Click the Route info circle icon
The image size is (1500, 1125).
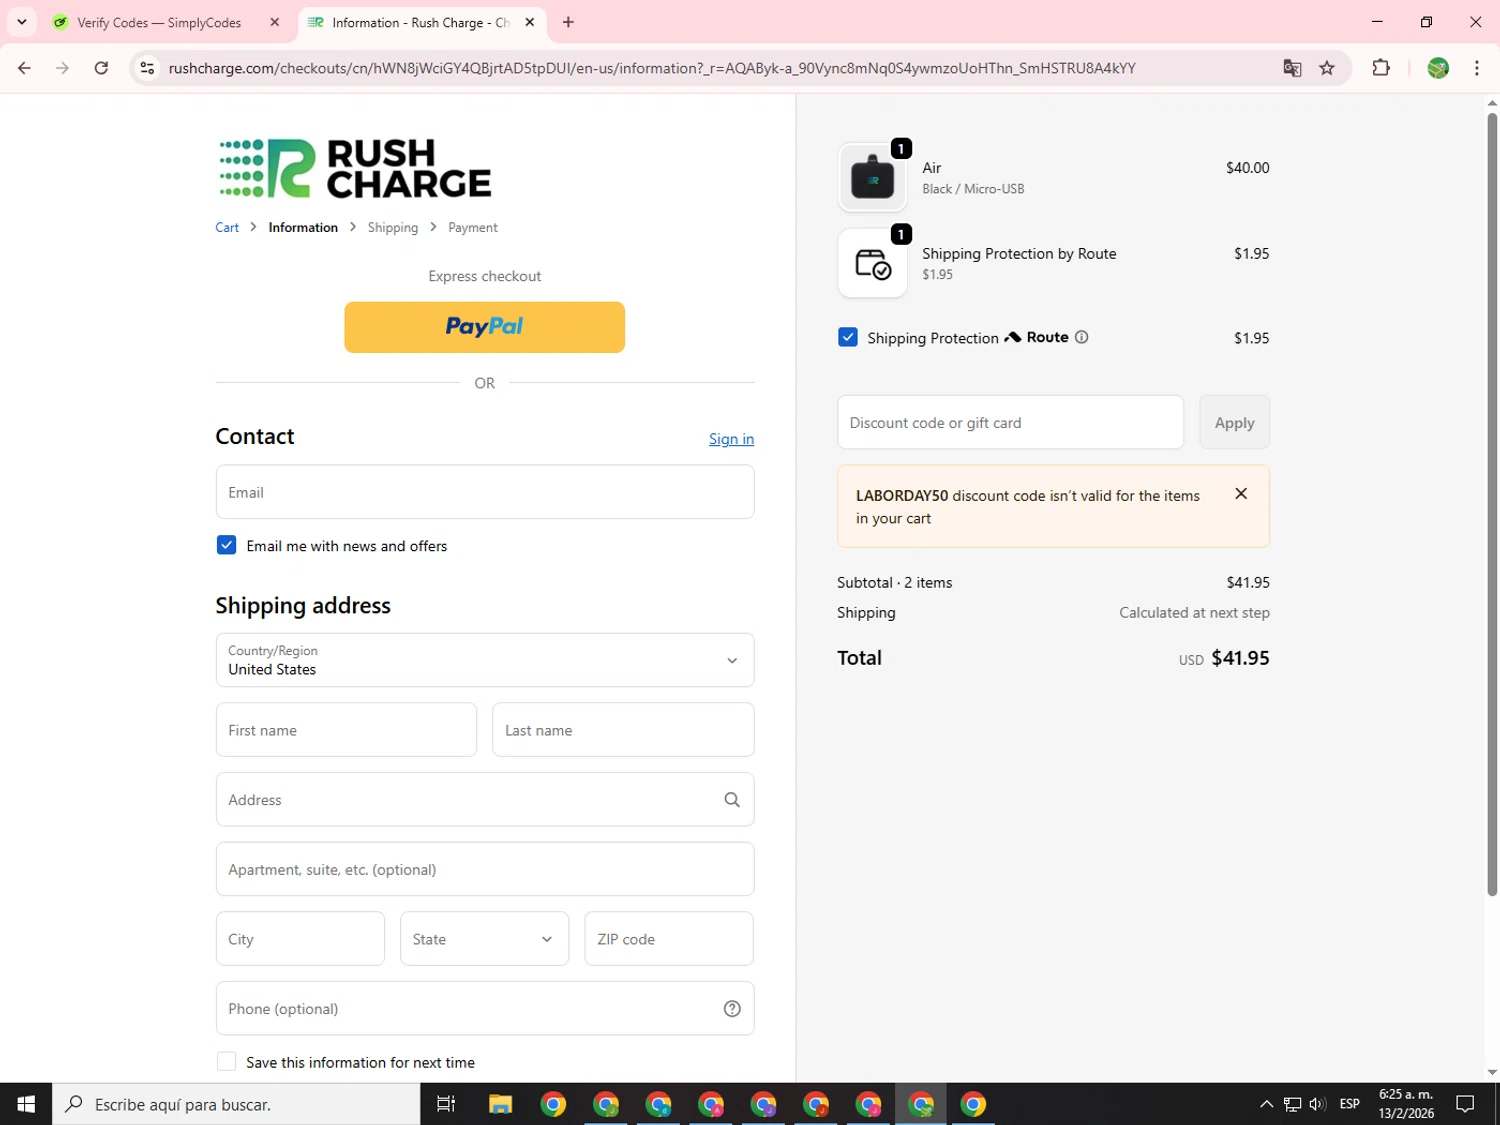tap(1081, 337)
